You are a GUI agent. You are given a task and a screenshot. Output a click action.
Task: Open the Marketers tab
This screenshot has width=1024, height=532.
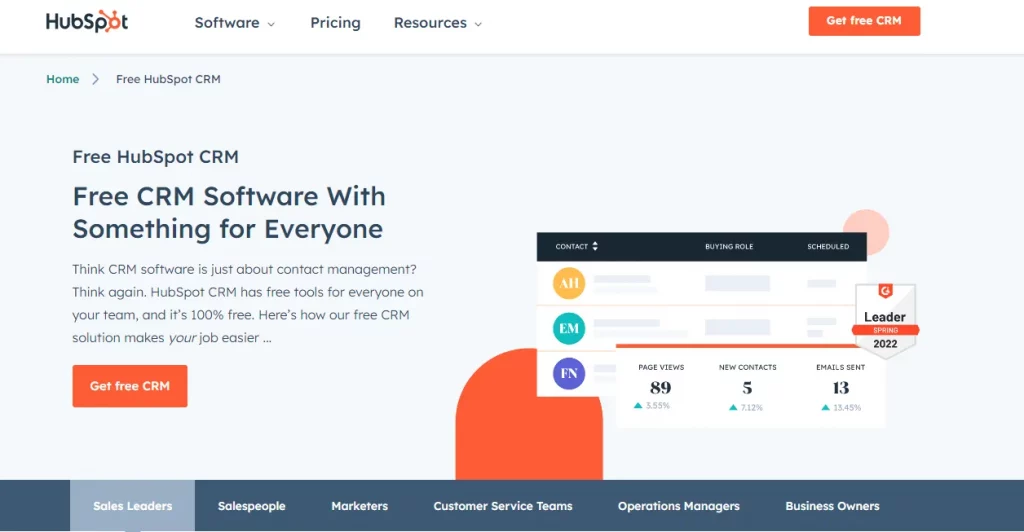(359, 506)
